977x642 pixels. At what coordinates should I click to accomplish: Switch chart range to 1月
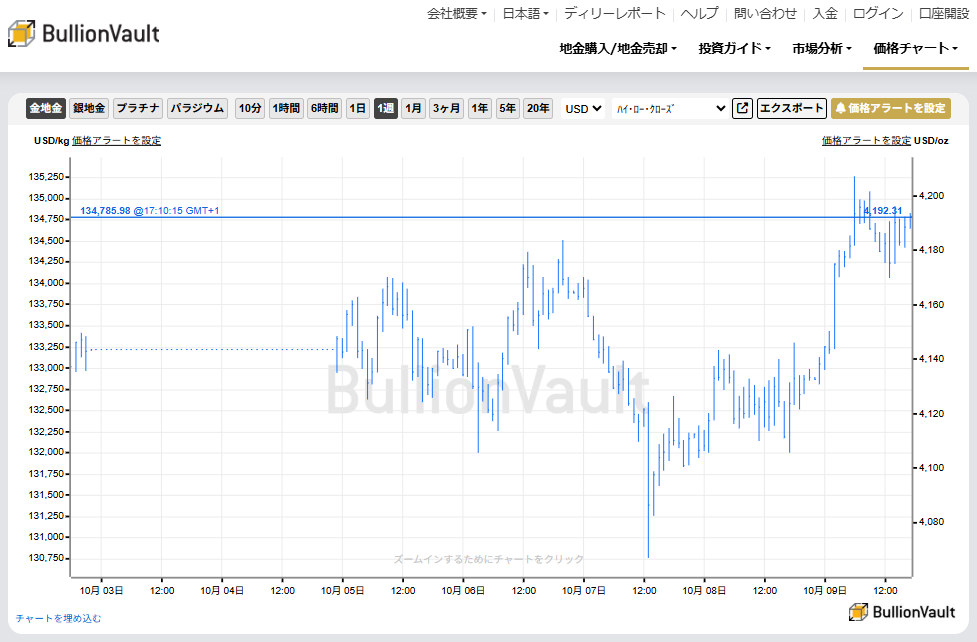(x=413, y=108)
